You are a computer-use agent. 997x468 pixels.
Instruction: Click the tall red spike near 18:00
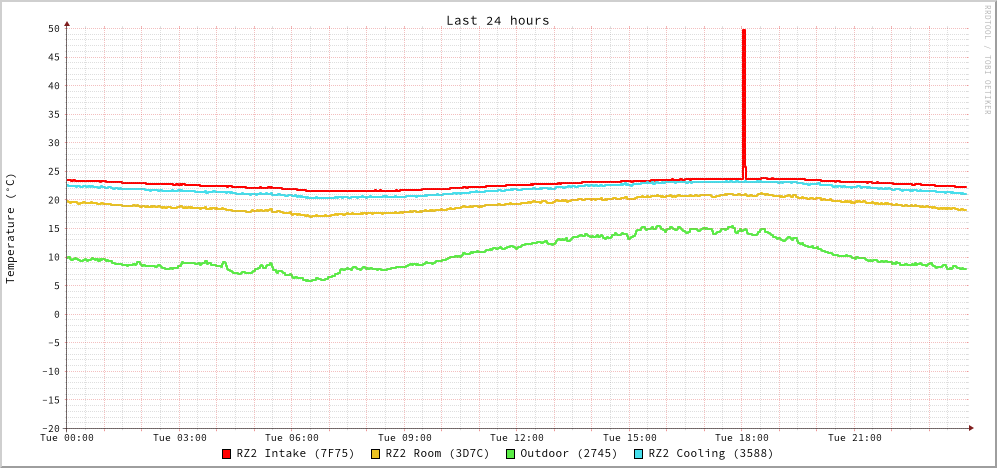[x=744, y=100]
